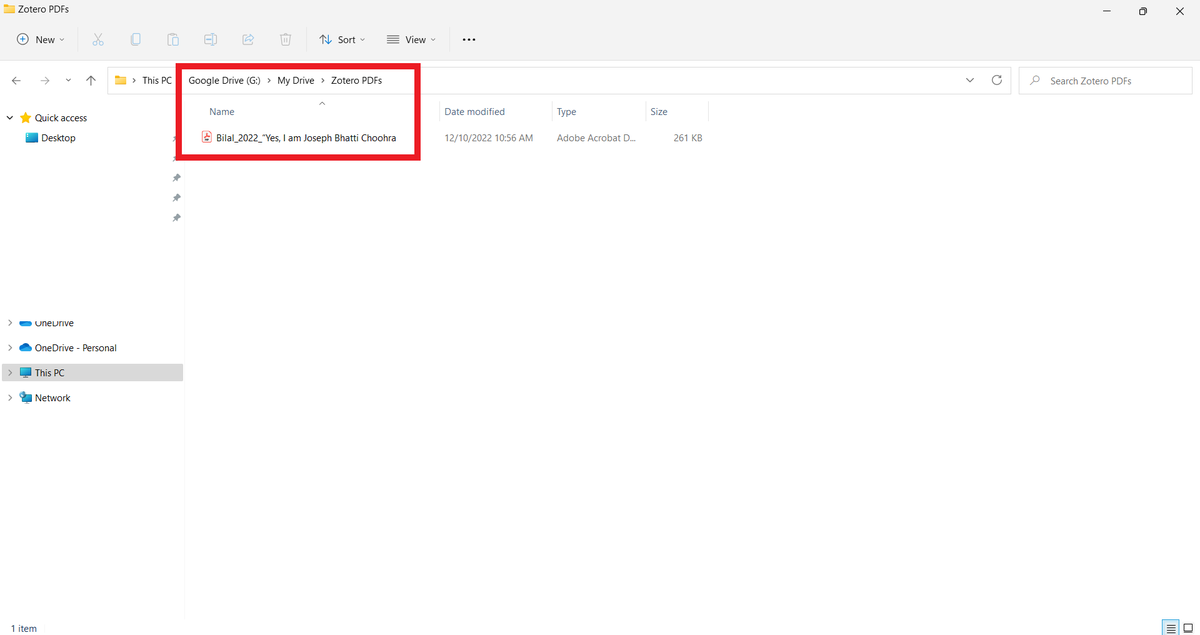The height and width of the screenshot is (635, 1200).
Task: Paste from clipboard using Paste icon
Action: (172, 39)
